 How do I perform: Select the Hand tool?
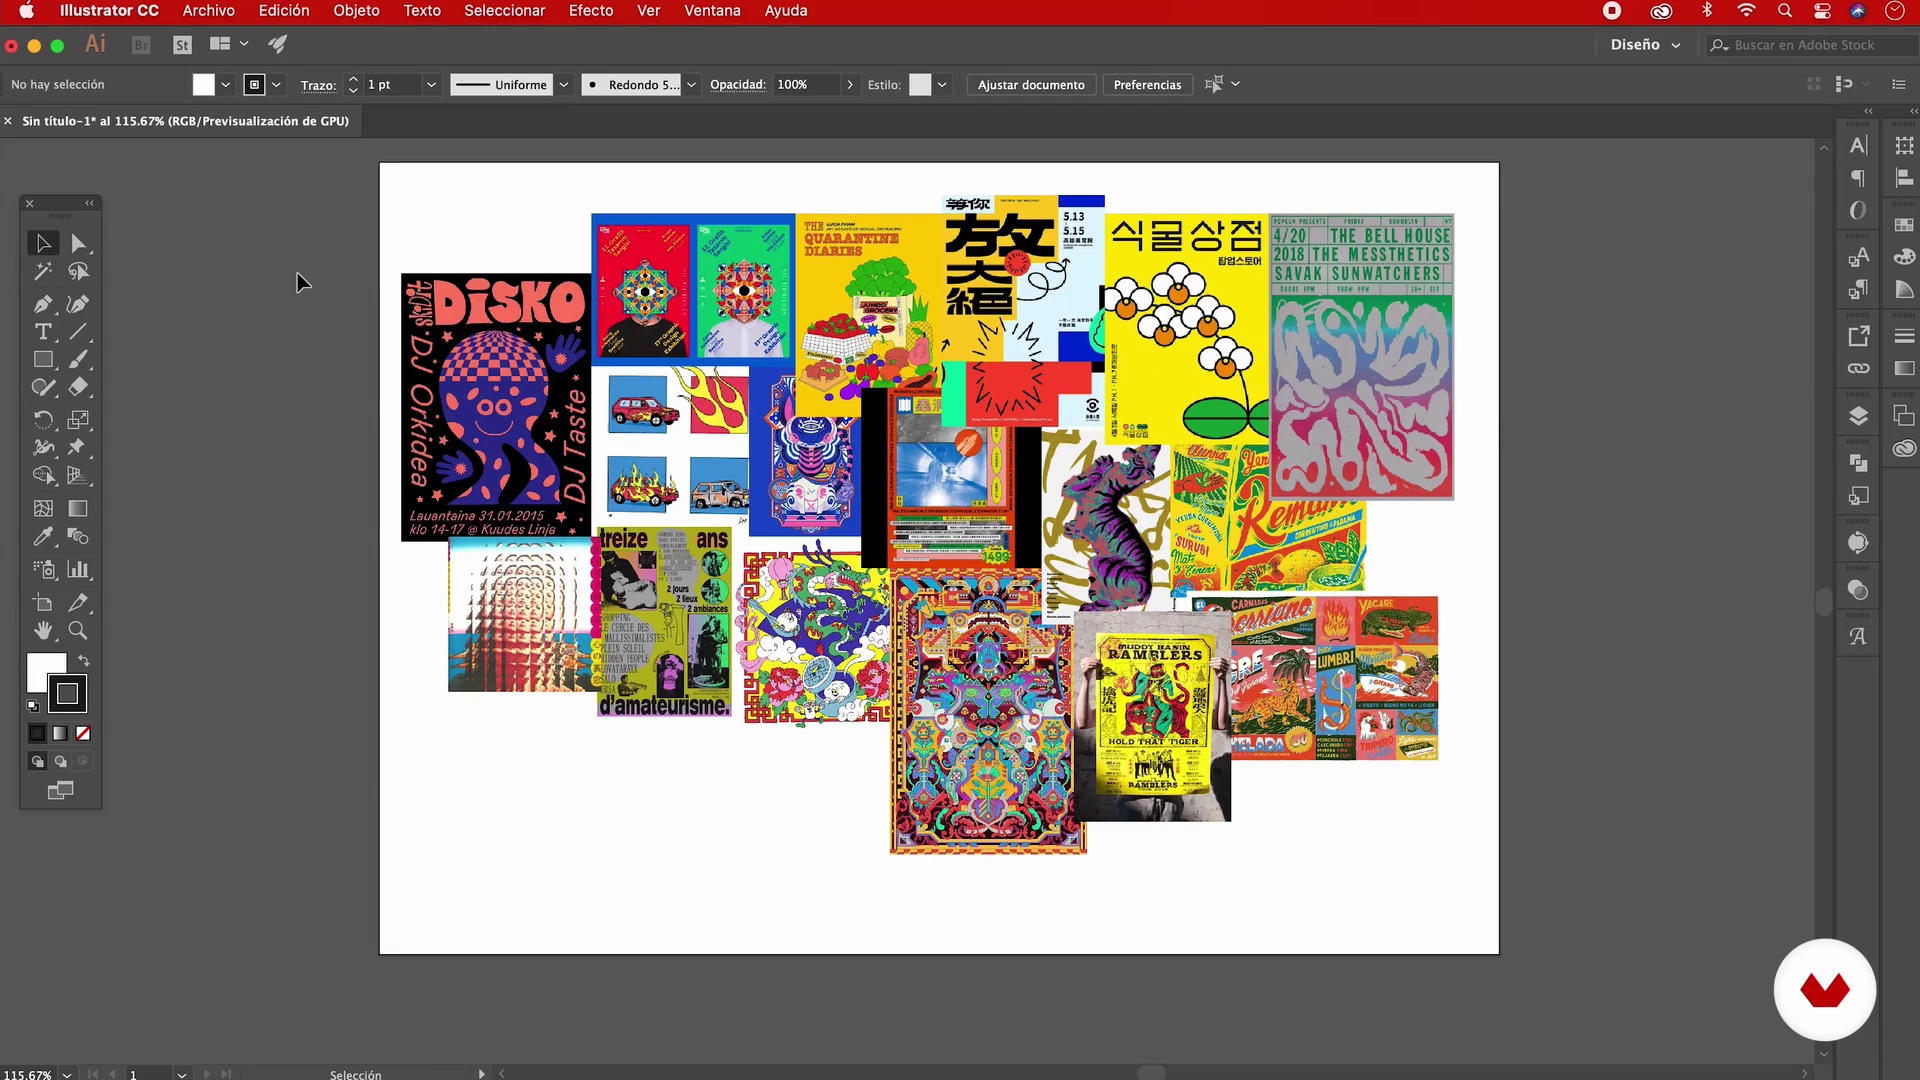coord(43,631)
